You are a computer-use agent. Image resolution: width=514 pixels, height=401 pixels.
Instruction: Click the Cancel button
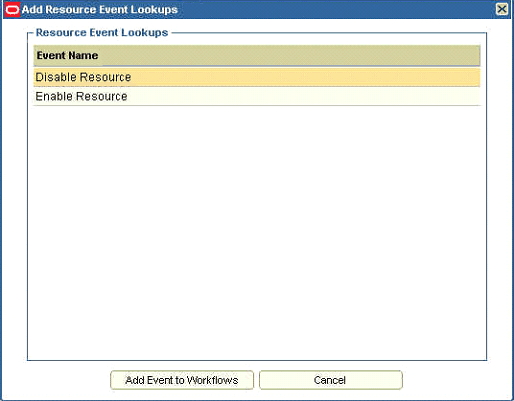pyautogui.click(x=331, y=380)
